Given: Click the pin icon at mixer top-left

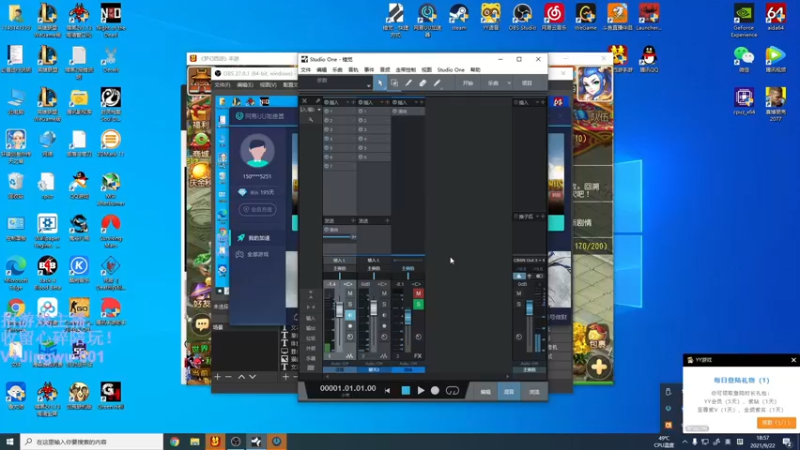Looking at the screenshot, I should click(x=317, y=101).
